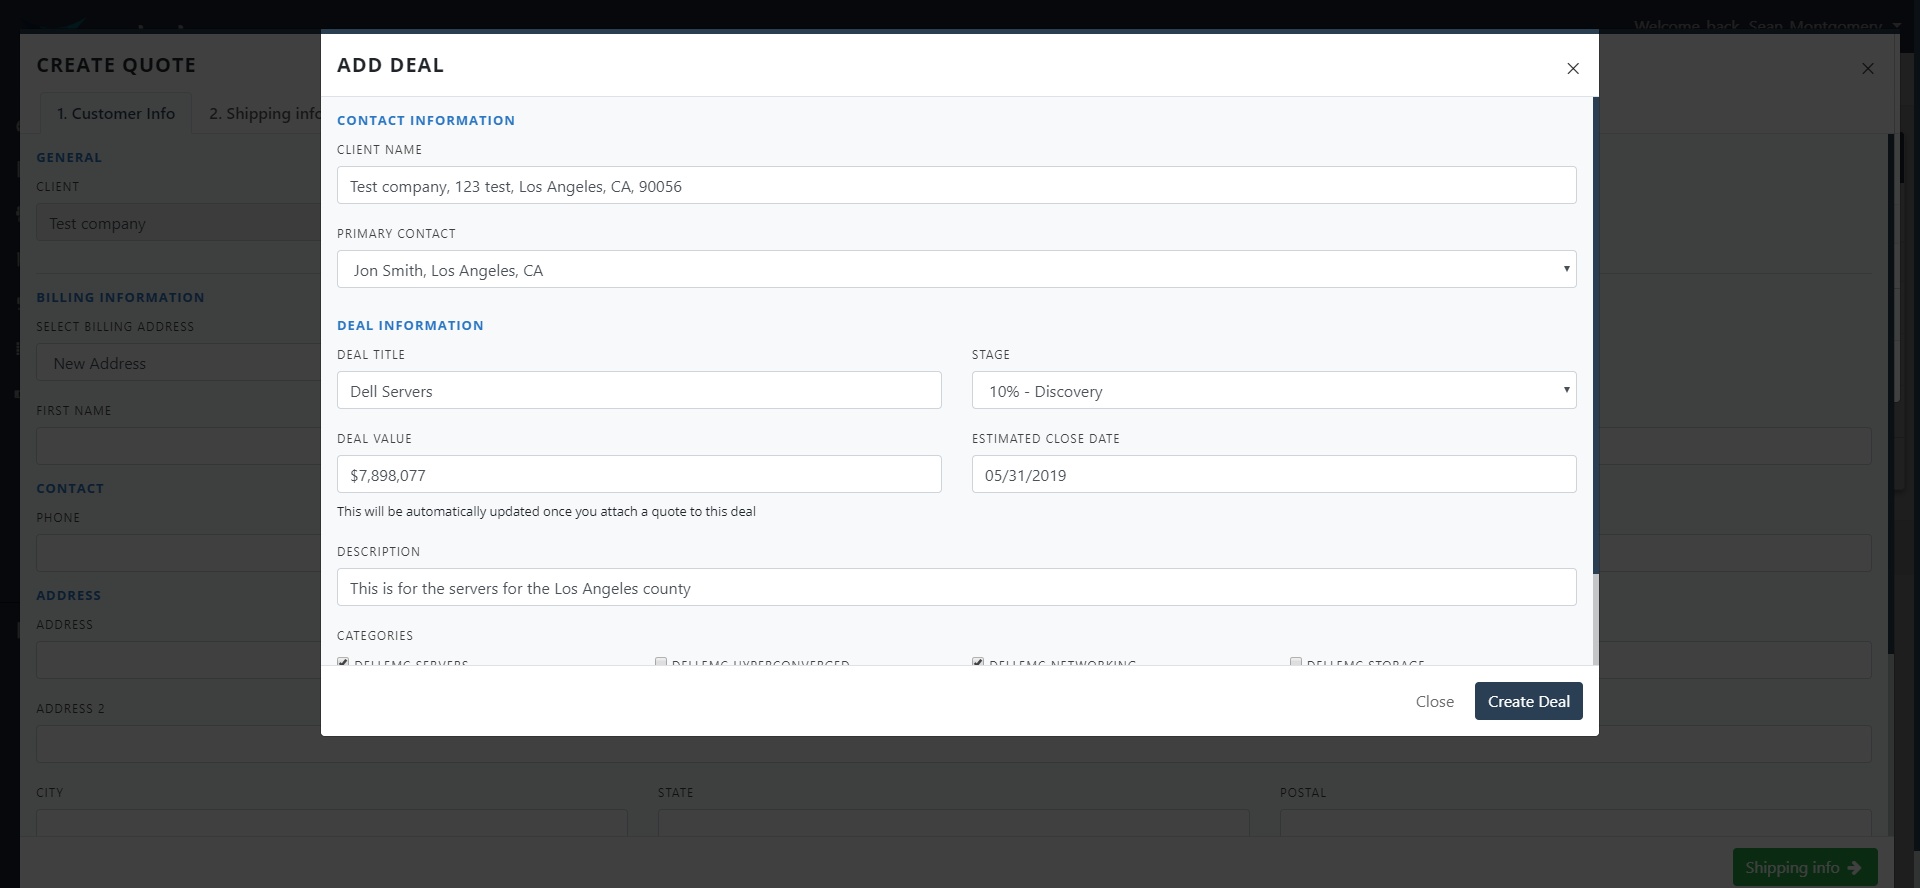The image size is (1920, 888).
Task: Select the Estimated Close Date field 05/31/2019
Action: [x=1274, y=474]
